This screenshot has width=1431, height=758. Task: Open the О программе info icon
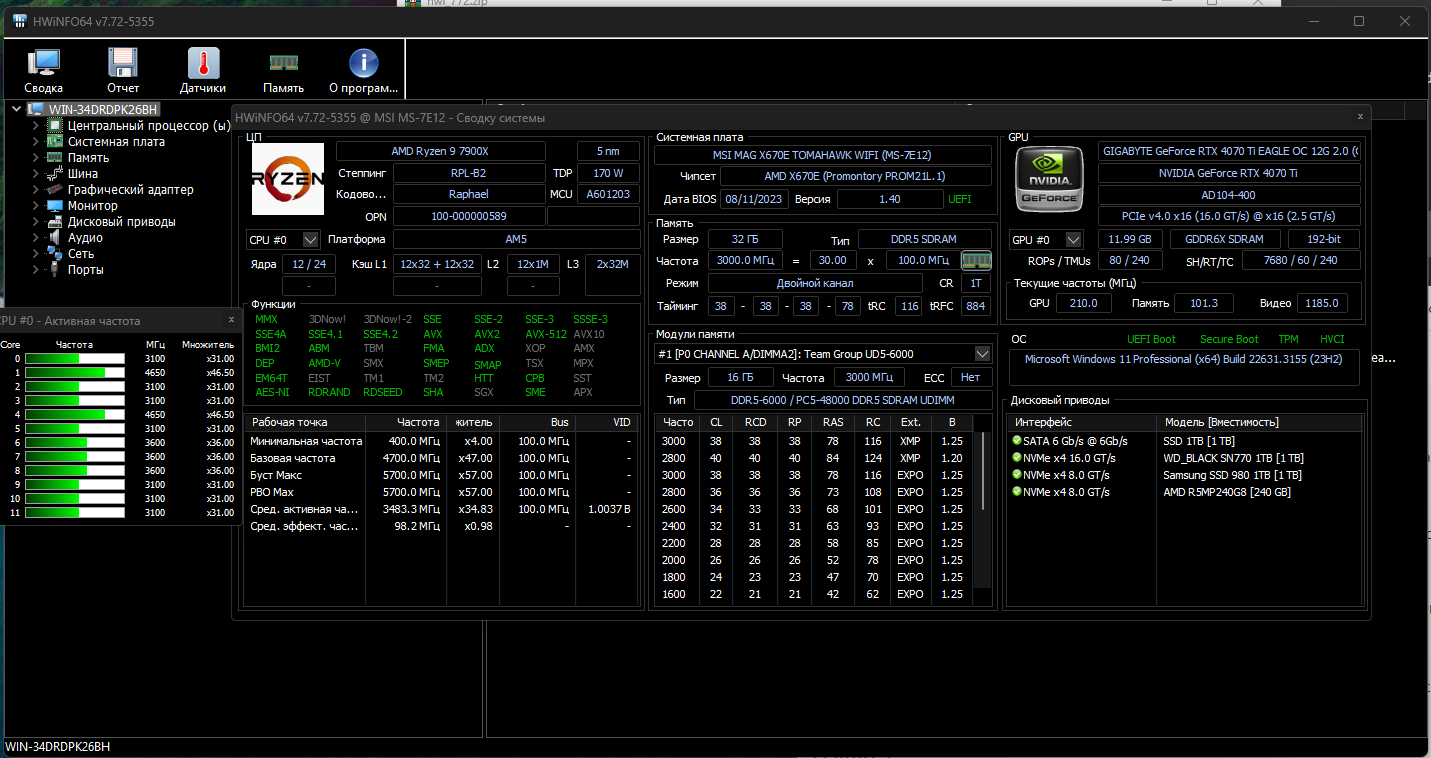363,63
